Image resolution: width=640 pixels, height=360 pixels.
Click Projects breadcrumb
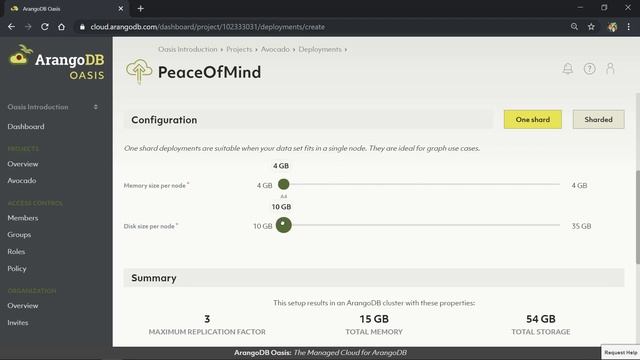239,49
